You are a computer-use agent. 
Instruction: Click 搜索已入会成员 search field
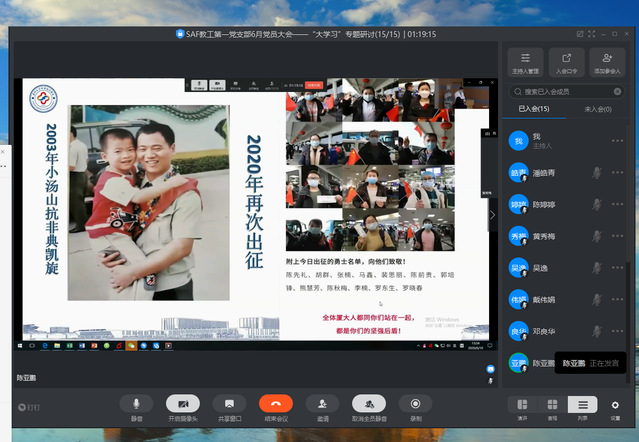click(566, 92)
